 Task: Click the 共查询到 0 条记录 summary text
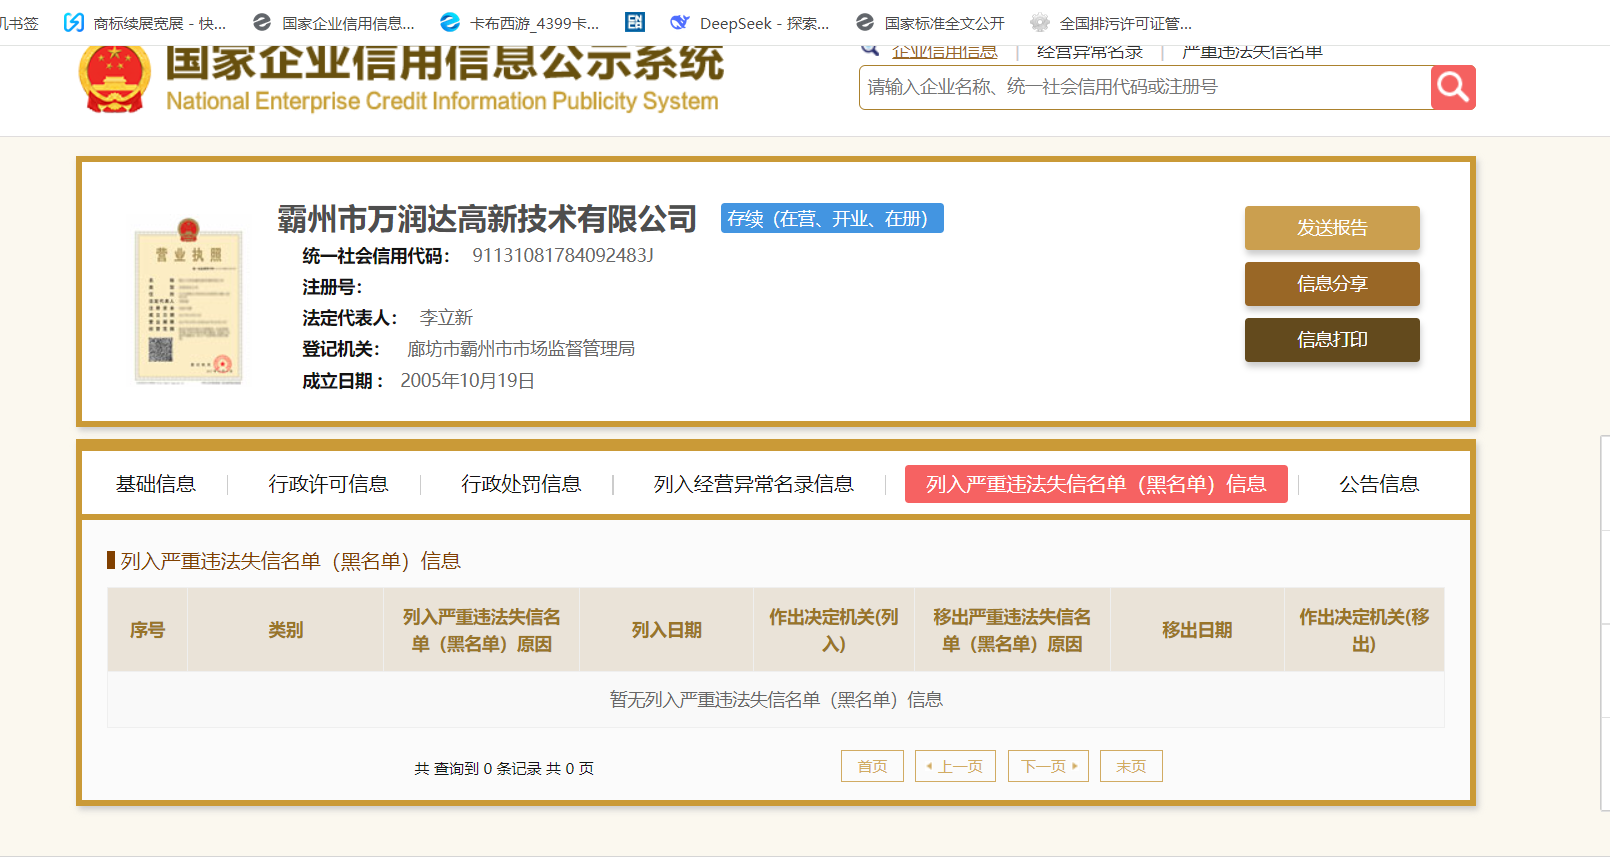504,768
